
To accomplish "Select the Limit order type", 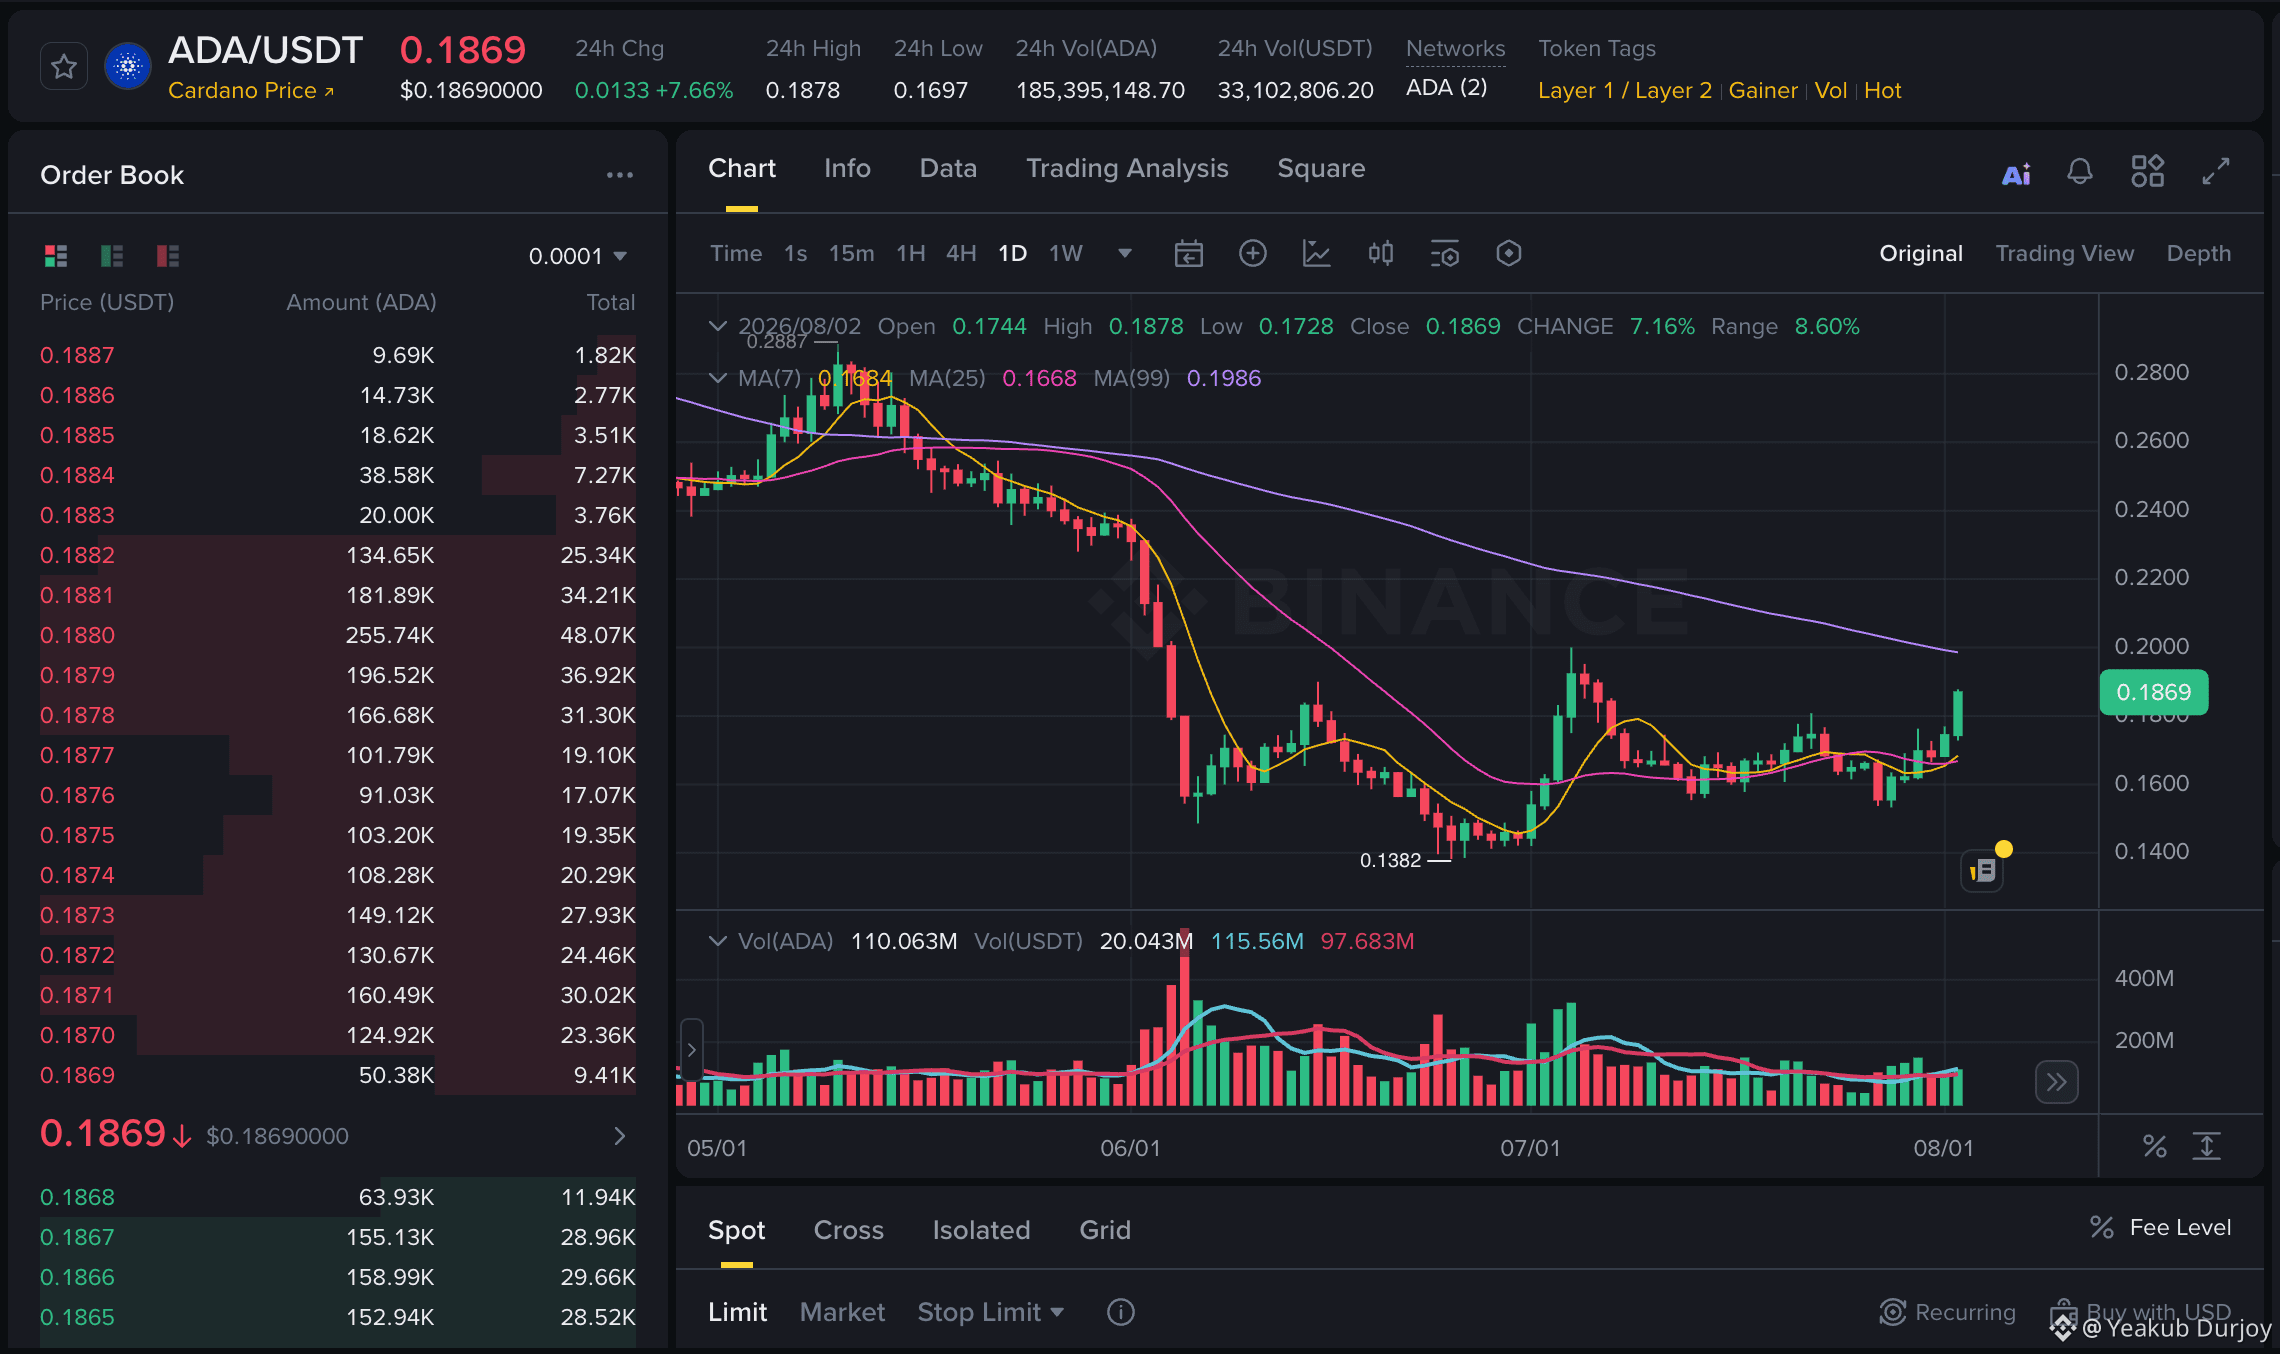I will tap(738, 1313).
